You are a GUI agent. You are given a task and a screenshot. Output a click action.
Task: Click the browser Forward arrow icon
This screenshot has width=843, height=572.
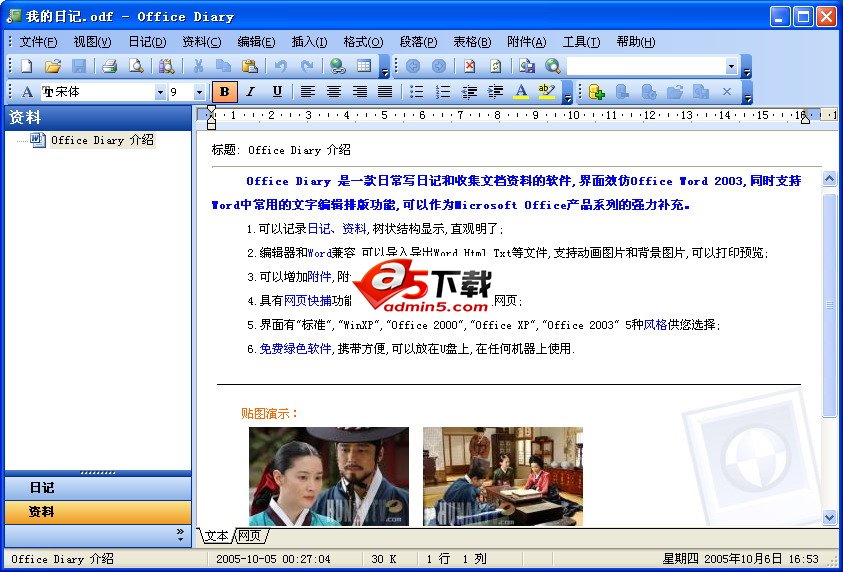coord(439,66)
